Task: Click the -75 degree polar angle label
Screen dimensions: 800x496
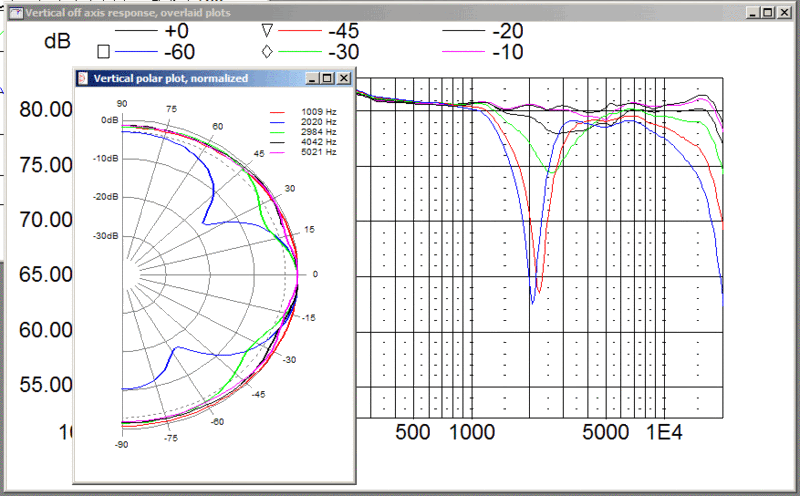Action: pyautogui.click(x=170, y=438)
